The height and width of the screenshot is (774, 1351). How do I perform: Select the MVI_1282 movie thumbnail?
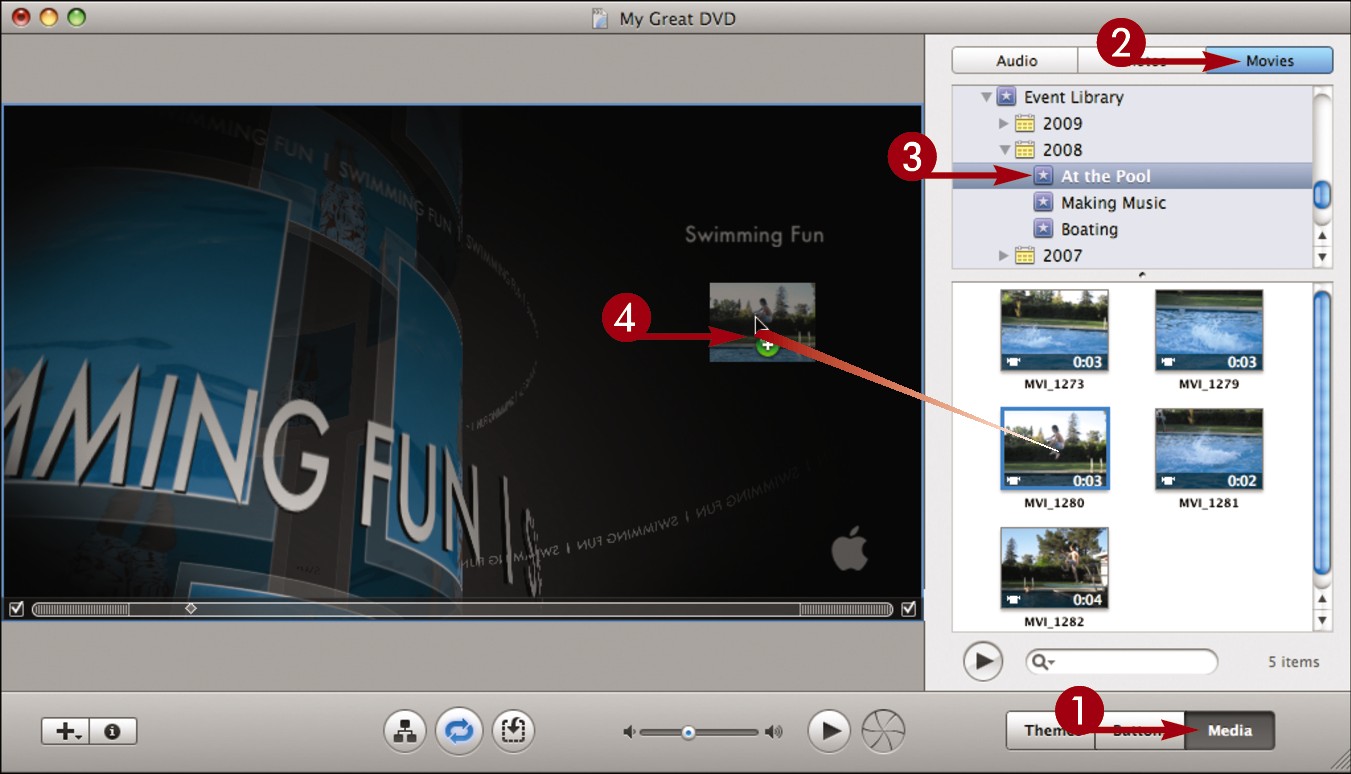1054,568
